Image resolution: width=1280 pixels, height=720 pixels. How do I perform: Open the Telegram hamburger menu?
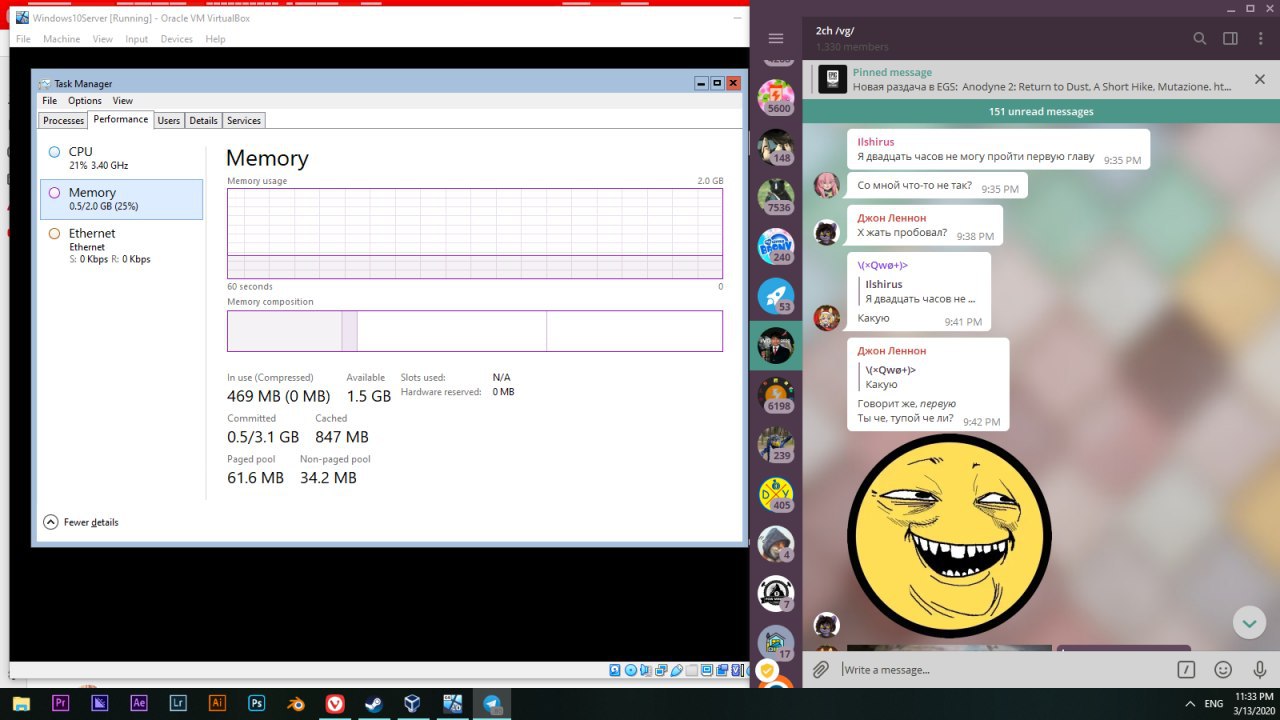pos(776,38)
